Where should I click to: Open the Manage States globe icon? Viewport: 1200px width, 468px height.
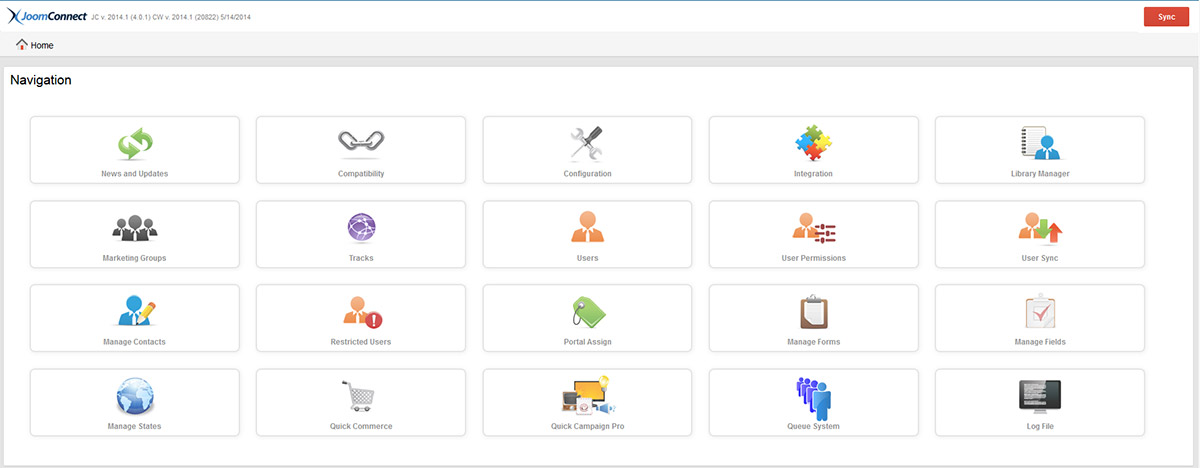click(135, 397)
